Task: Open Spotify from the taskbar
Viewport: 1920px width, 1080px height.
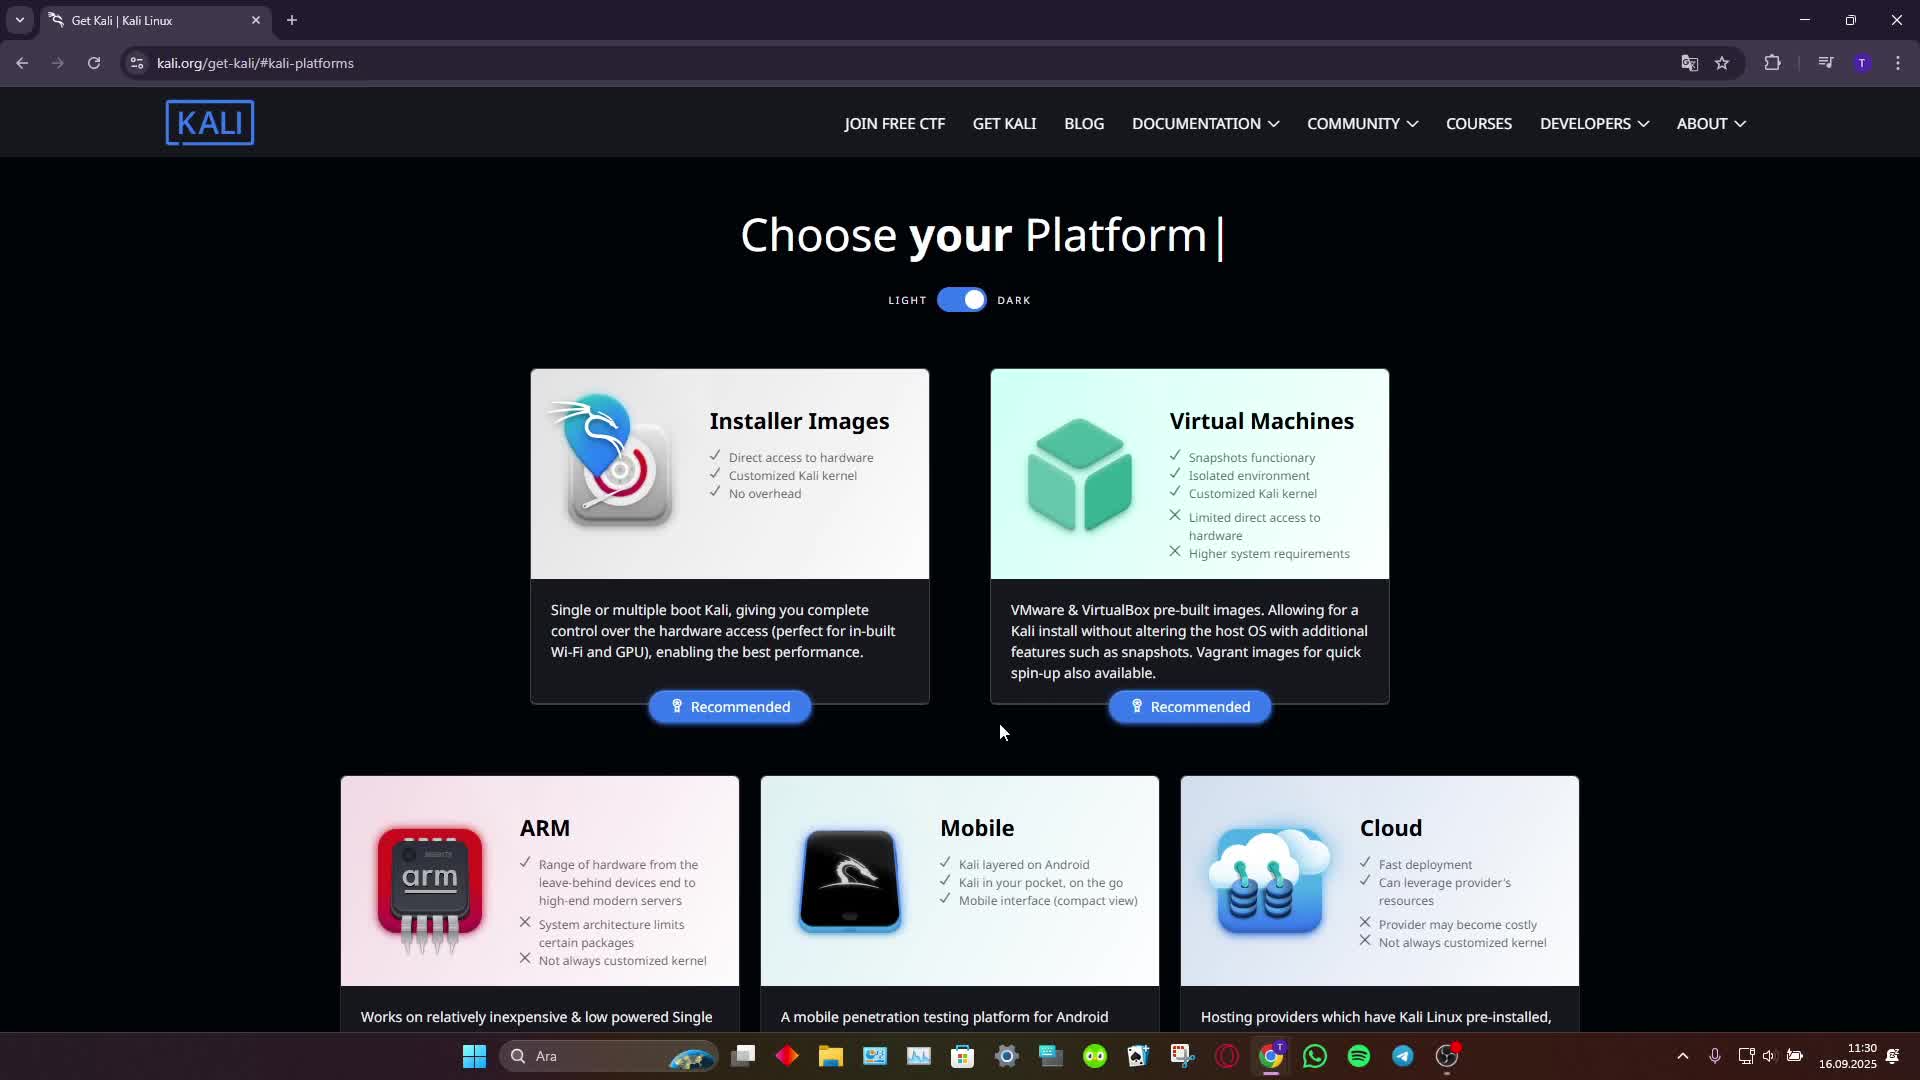Action: point(1358,1056)
